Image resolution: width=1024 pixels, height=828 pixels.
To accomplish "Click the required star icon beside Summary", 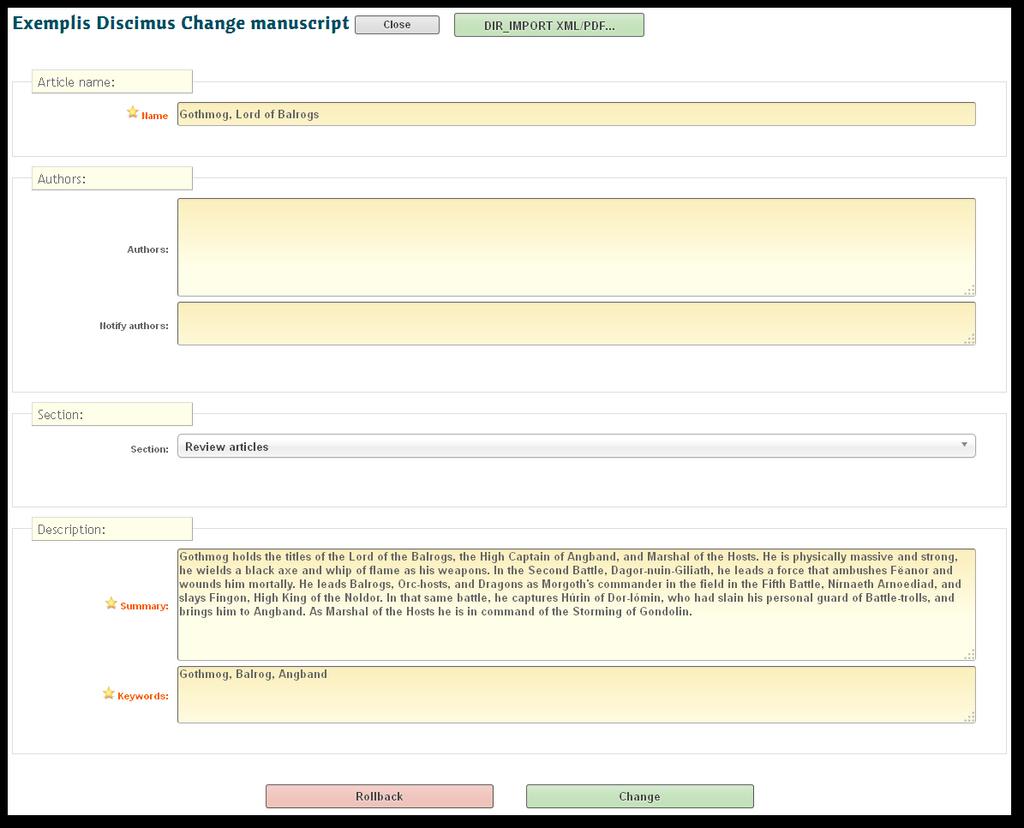I will click(112, 603).
